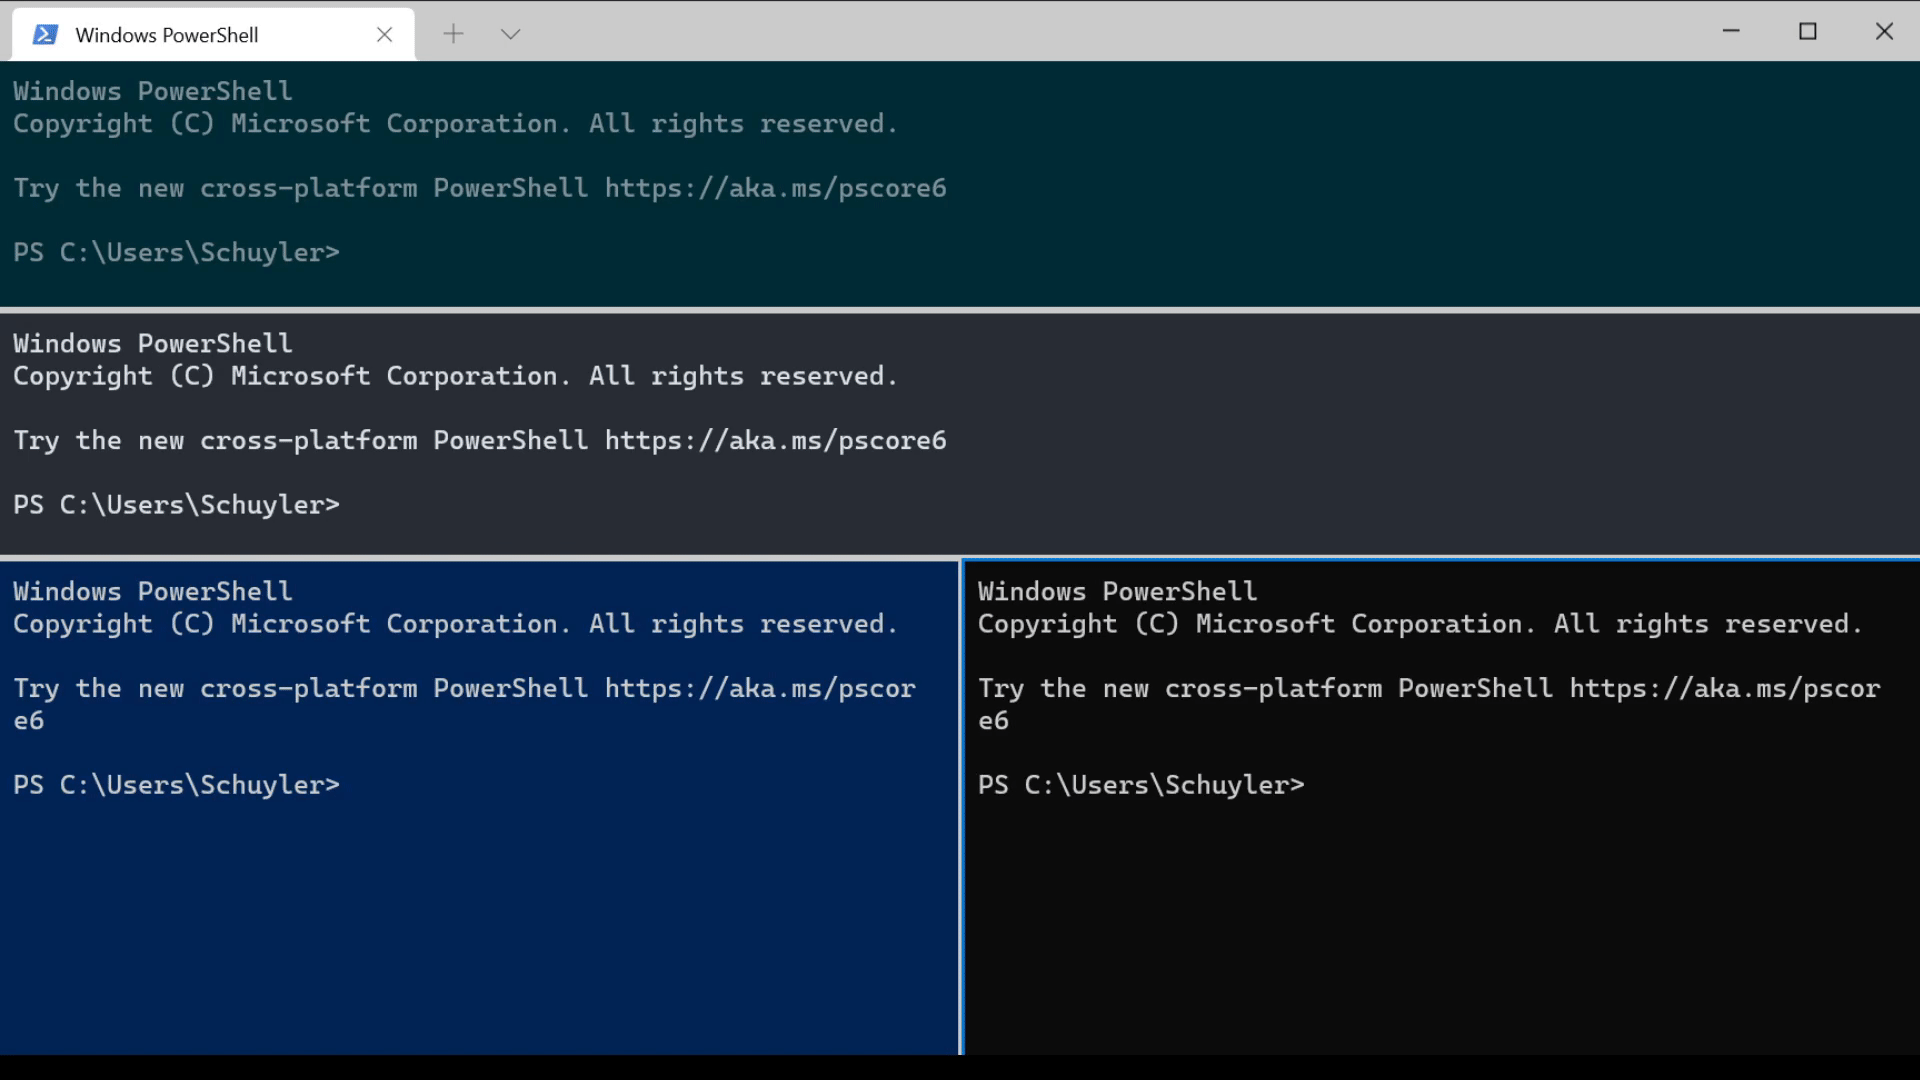Open a new tab with plus button
Screen dimensions: 1920x1080
(453, 34)
